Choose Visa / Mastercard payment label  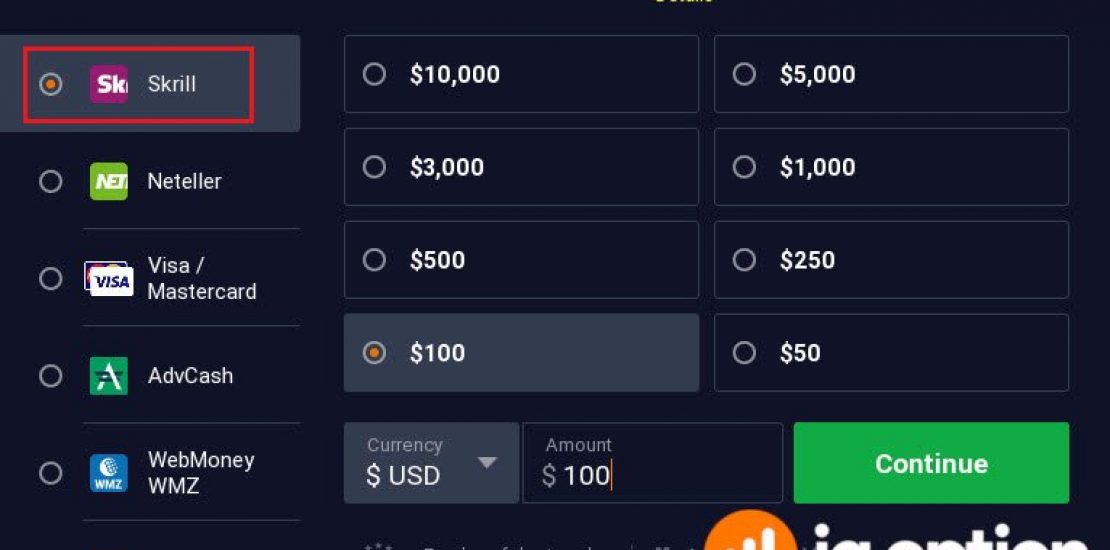202,279
